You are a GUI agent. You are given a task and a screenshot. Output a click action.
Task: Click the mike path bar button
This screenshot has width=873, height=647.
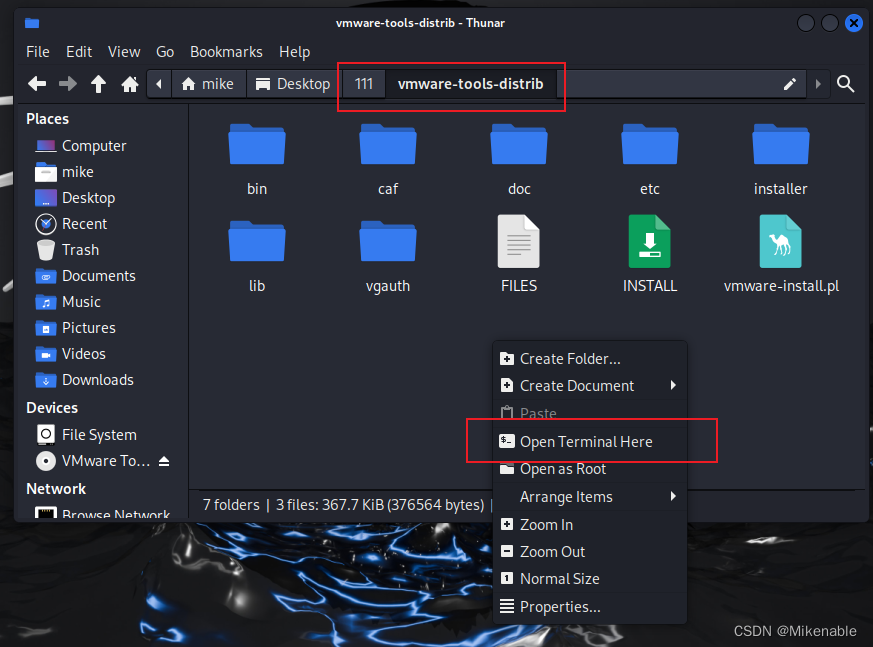coord(209,84)
